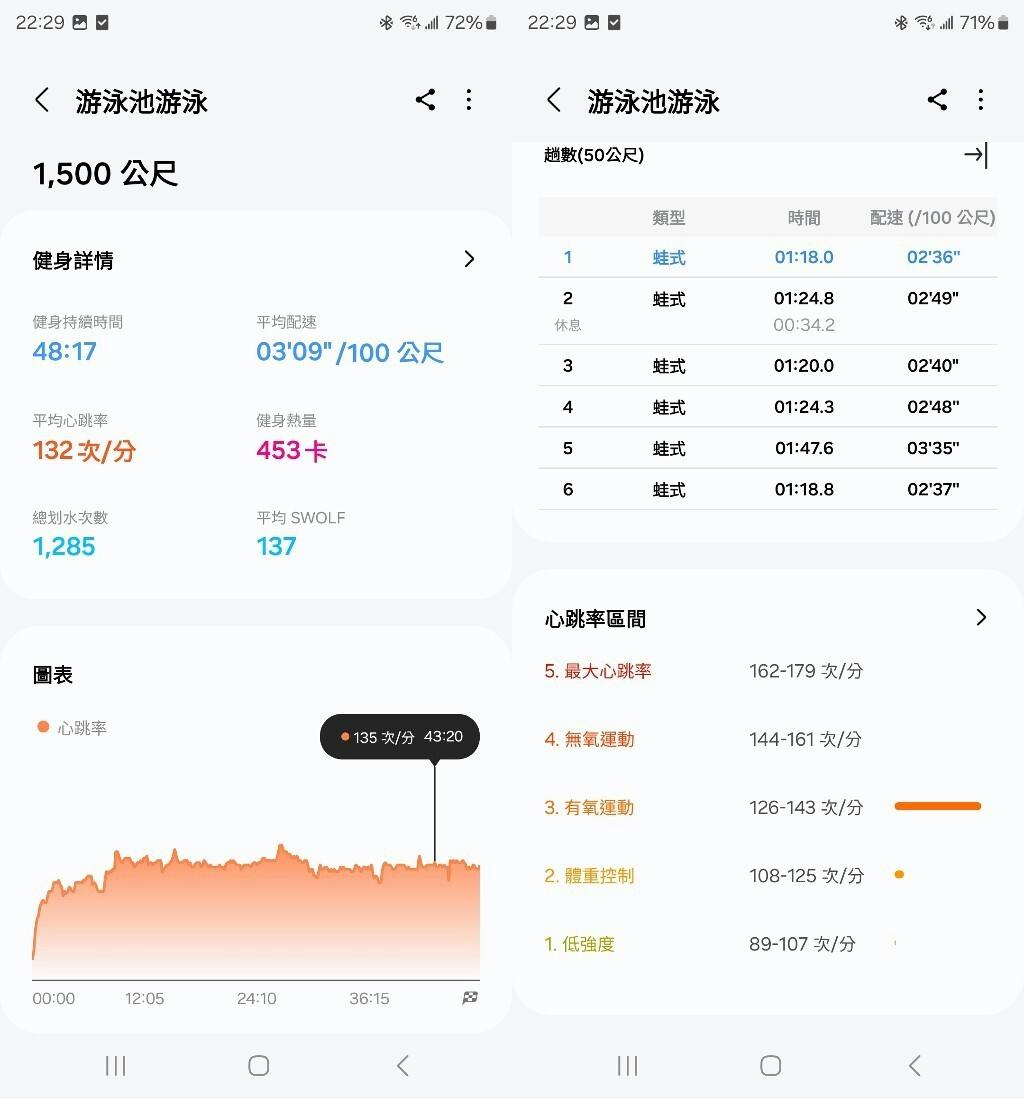Tap share icon in left screen header
Viewport: 1024px width, 1098px height.
(425, 100)
